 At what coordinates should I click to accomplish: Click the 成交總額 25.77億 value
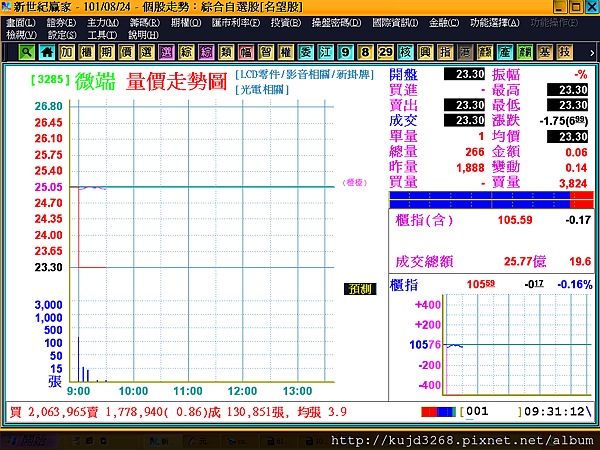pyautogui.click(x=525, y=261)
